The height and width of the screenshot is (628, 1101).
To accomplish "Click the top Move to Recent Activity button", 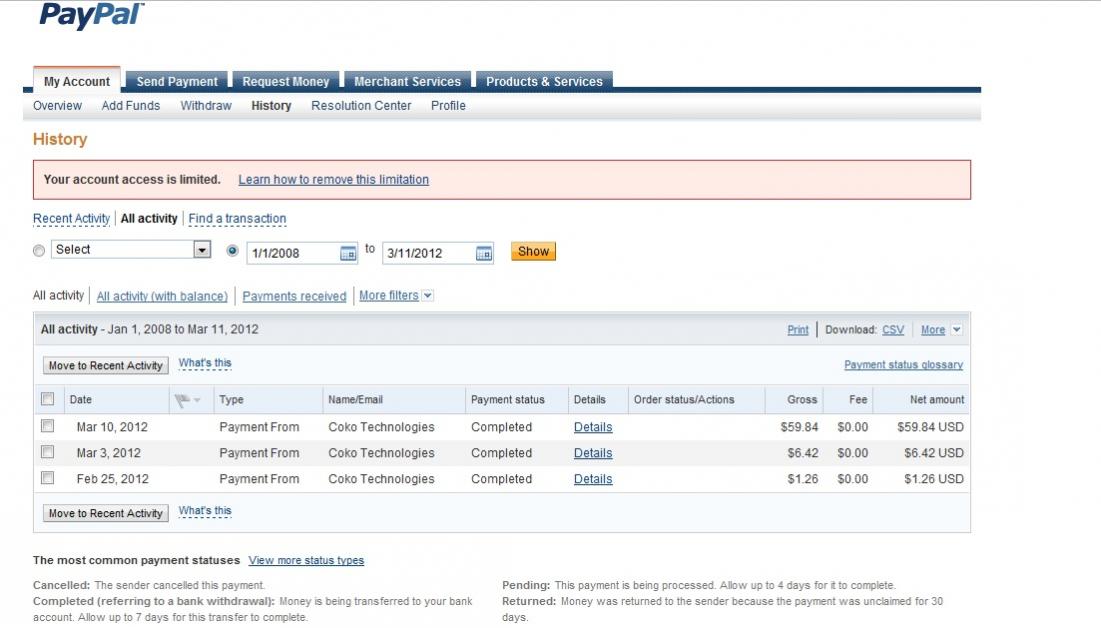I will click(x=105, y=365).
